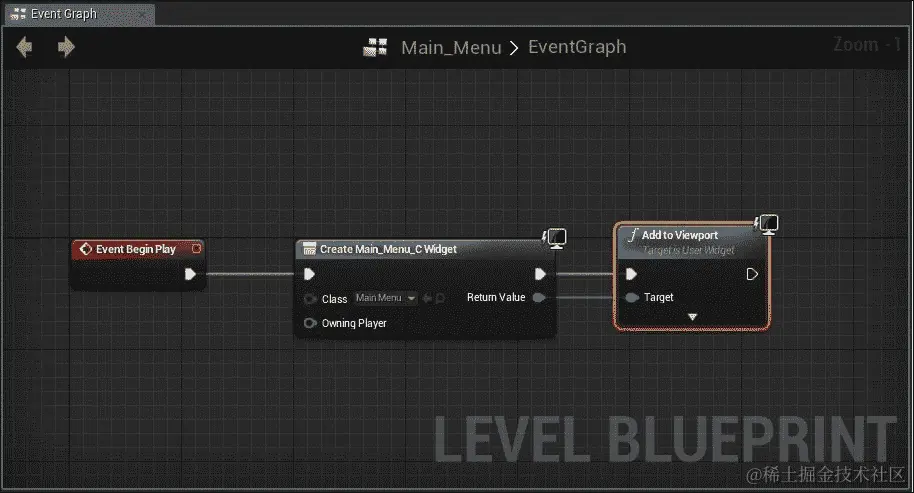Click the Return Value output pin
This screenshot has height=493, width=914.
click(x=539, y=298)
